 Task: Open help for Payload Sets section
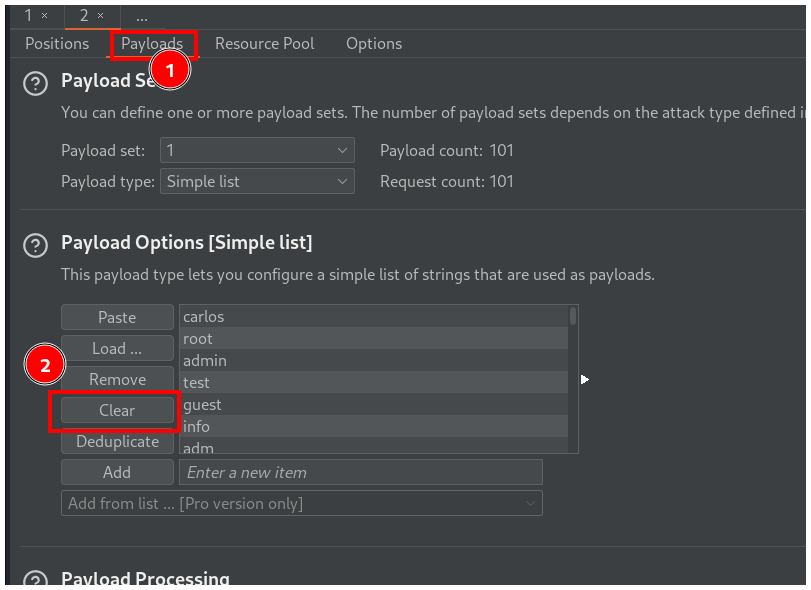(35, 83)
